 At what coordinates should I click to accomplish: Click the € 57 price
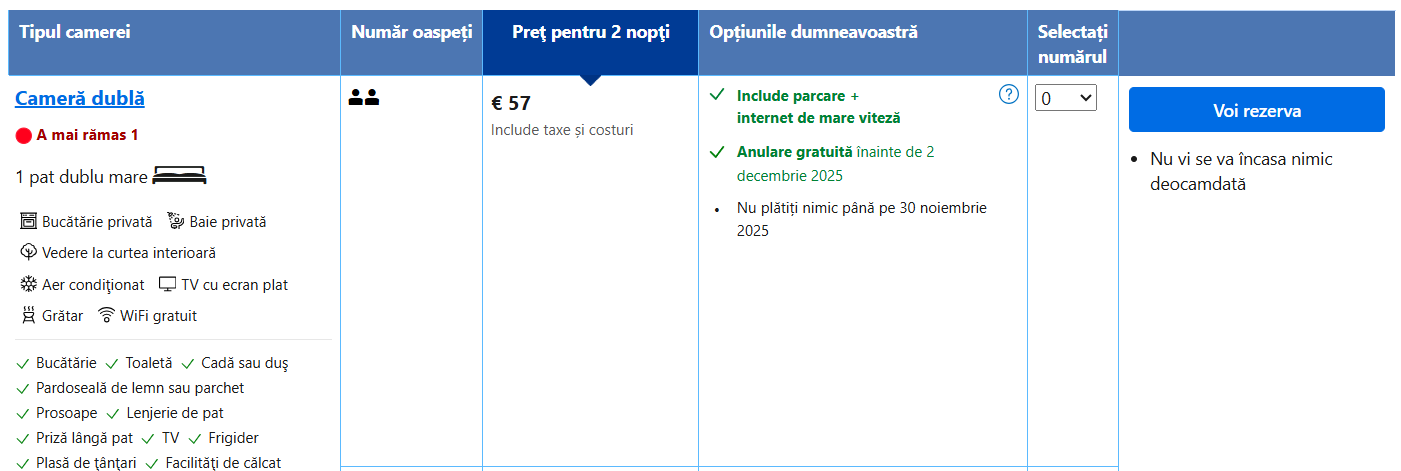click(511, 103)
